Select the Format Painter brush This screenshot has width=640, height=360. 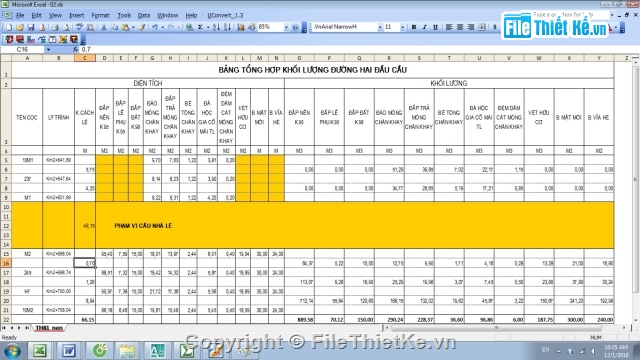pos(142,27)
